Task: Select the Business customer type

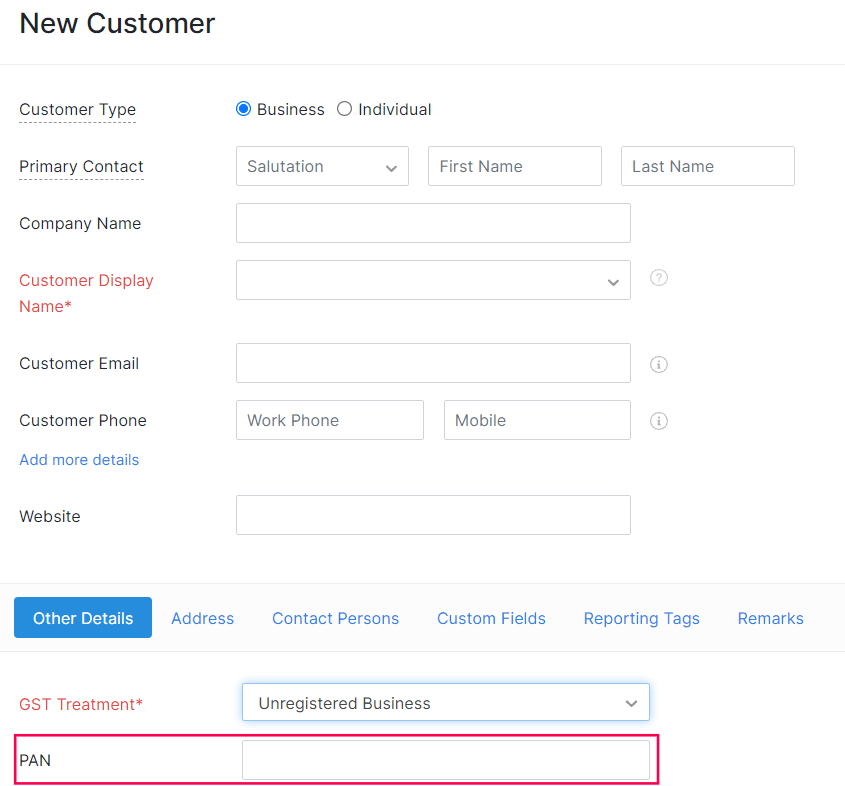Action: tap(244, 109)
